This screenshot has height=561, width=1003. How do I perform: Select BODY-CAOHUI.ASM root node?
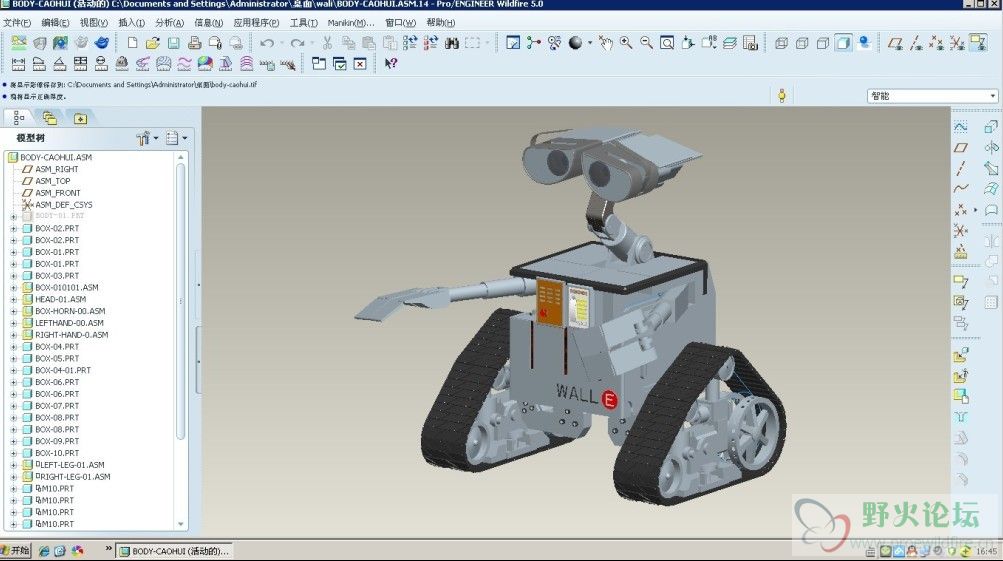[x=56, y=157]
